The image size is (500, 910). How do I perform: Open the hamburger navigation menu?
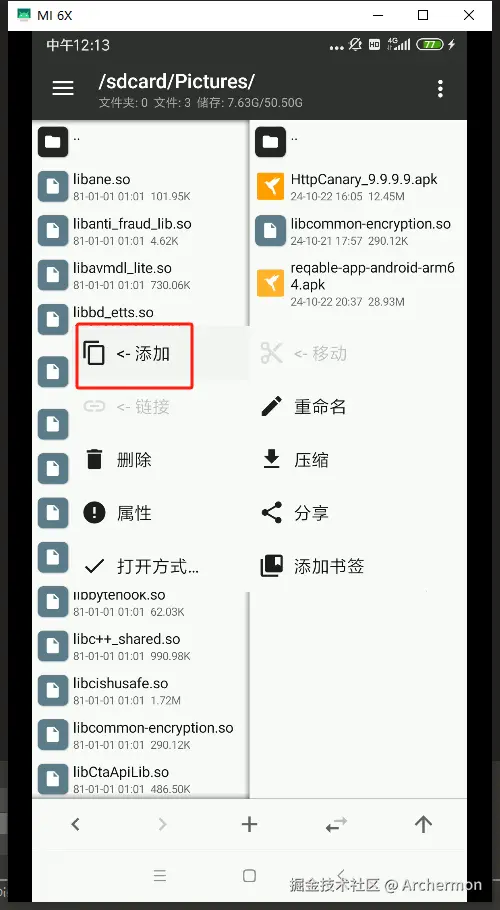point(63,88)
